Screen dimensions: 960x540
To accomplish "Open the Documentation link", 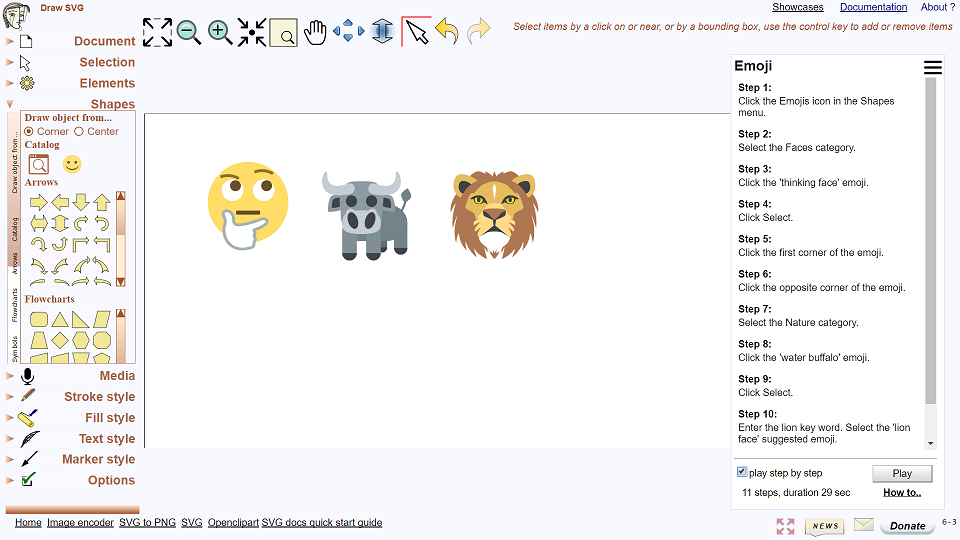I will 874,7.
